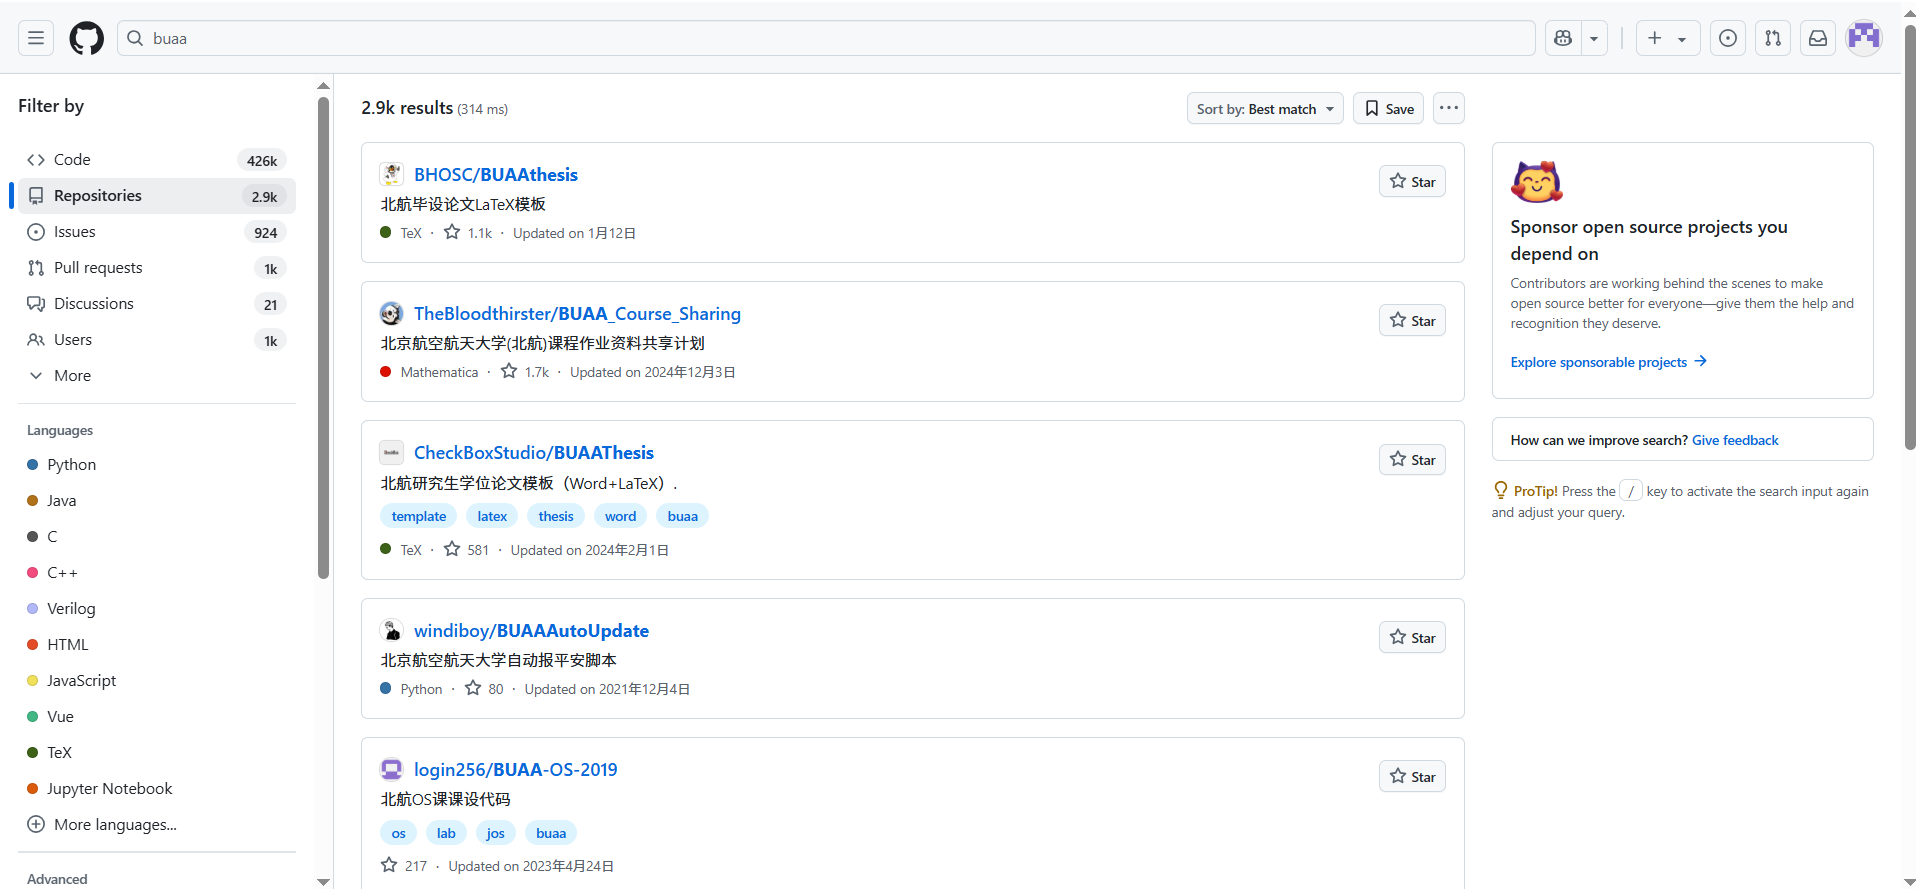The image size is (1916, 889).
Task: Click the main page vertical scrollbar
Action: [x=1909, y=238]
